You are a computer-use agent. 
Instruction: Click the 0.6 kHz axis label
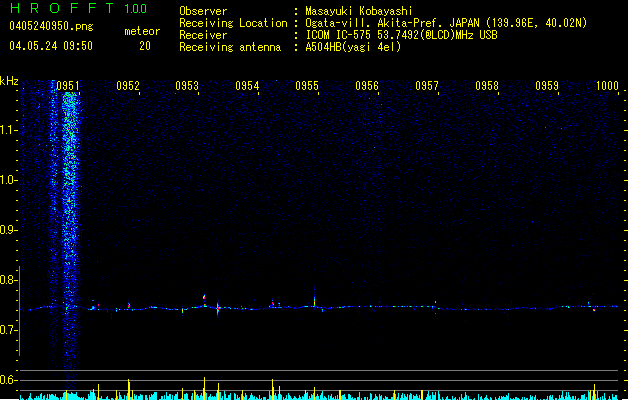click(9, 380)
